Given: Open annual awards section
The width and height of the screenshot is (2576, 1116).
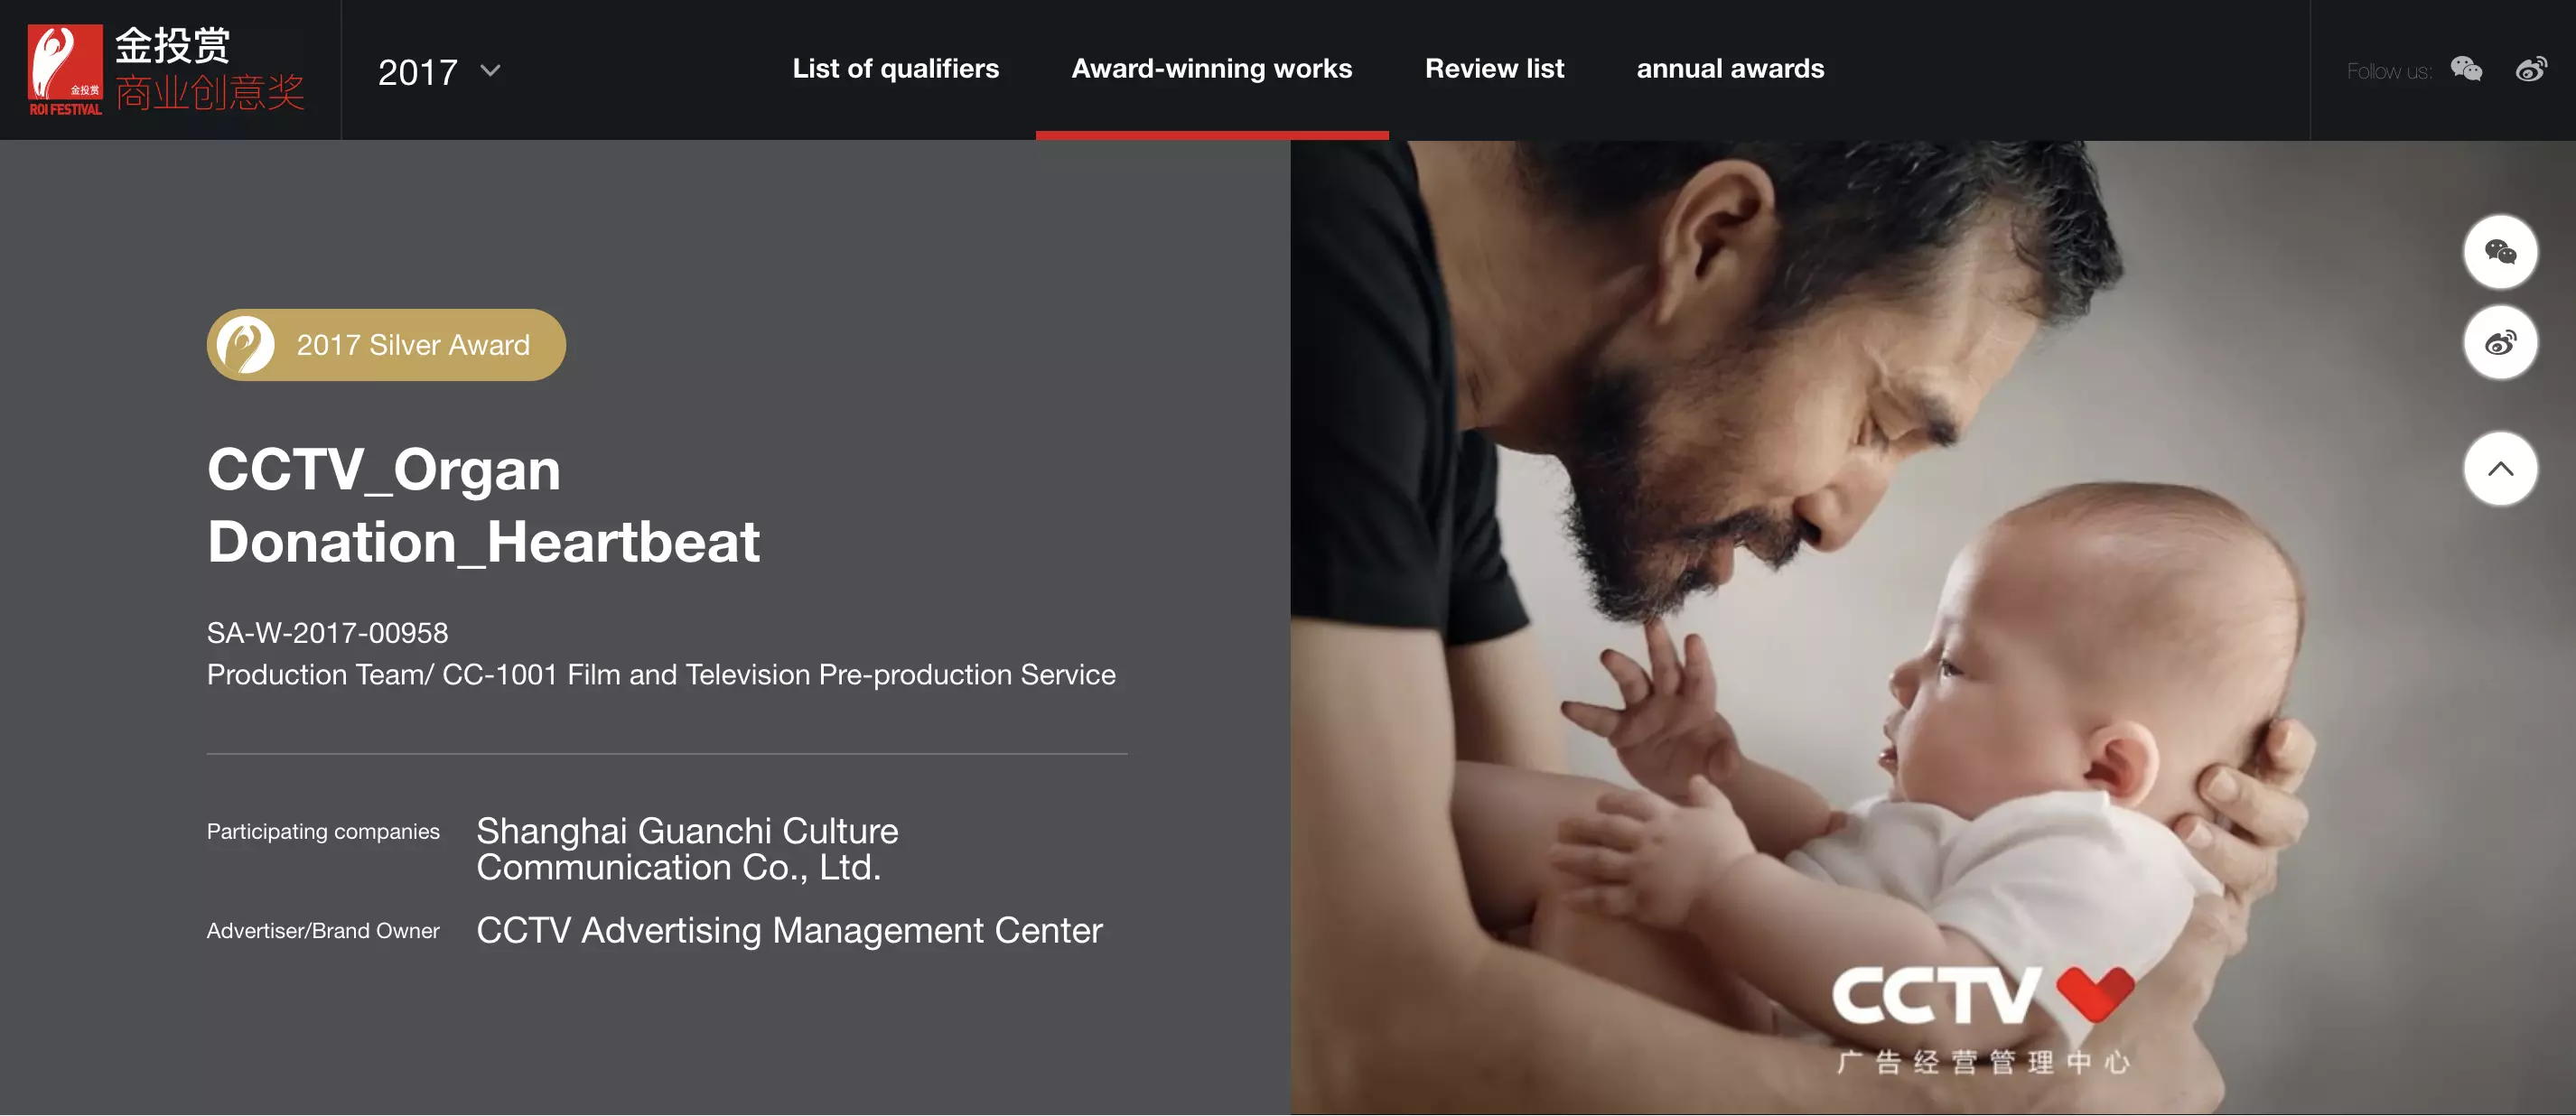Looking at the screenshot, I should coord(1730,69).
